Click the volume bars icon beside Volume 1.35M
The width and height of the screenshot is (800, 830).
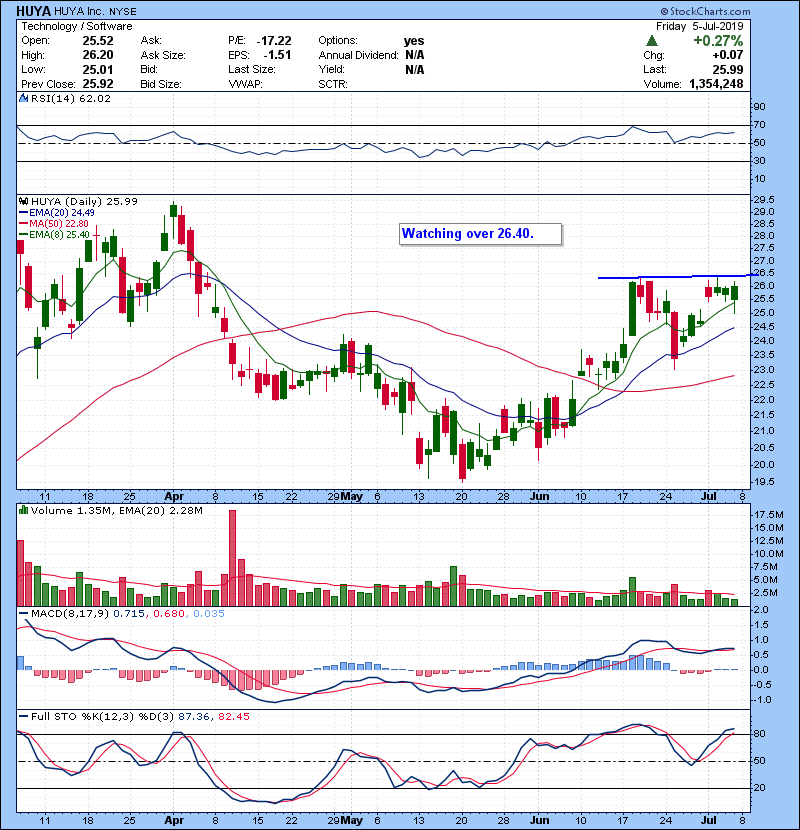coord(23,510)
